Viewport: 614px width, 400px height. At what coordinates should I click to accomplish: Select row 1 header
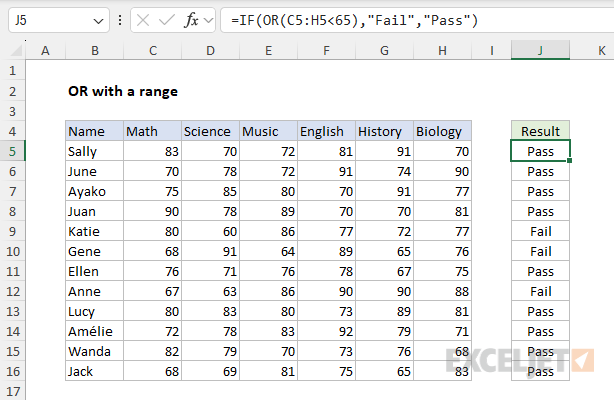(x=13, y=71)
